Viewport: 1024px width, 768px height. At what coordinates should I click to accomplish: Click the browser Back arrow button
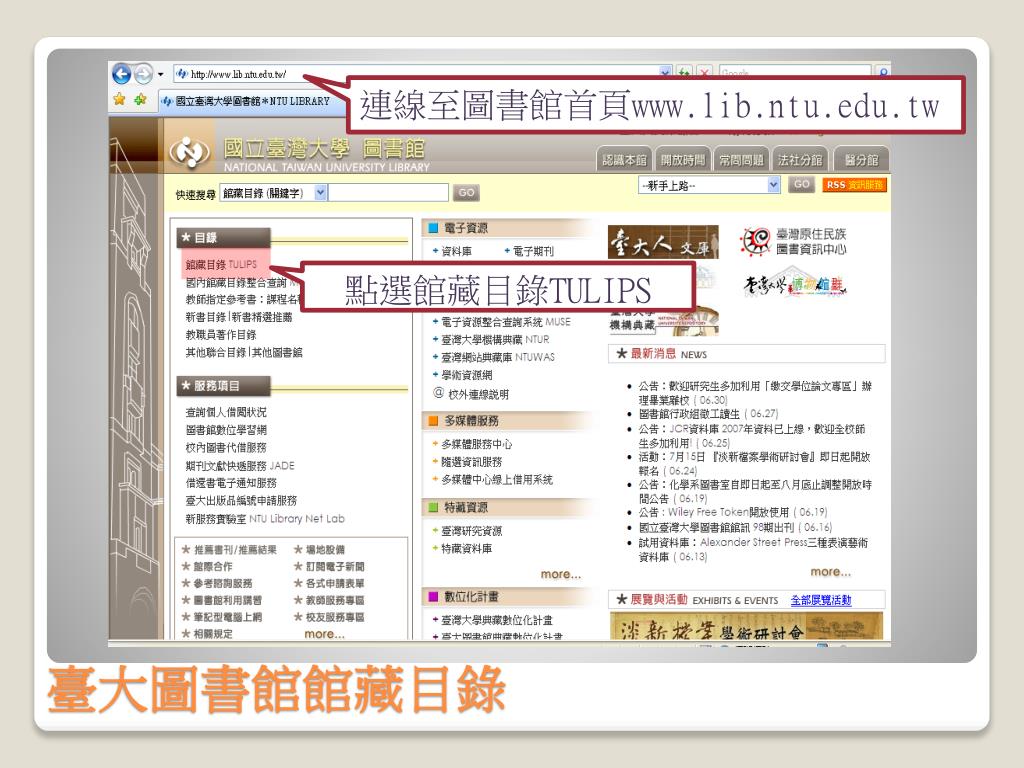(121, 74)
